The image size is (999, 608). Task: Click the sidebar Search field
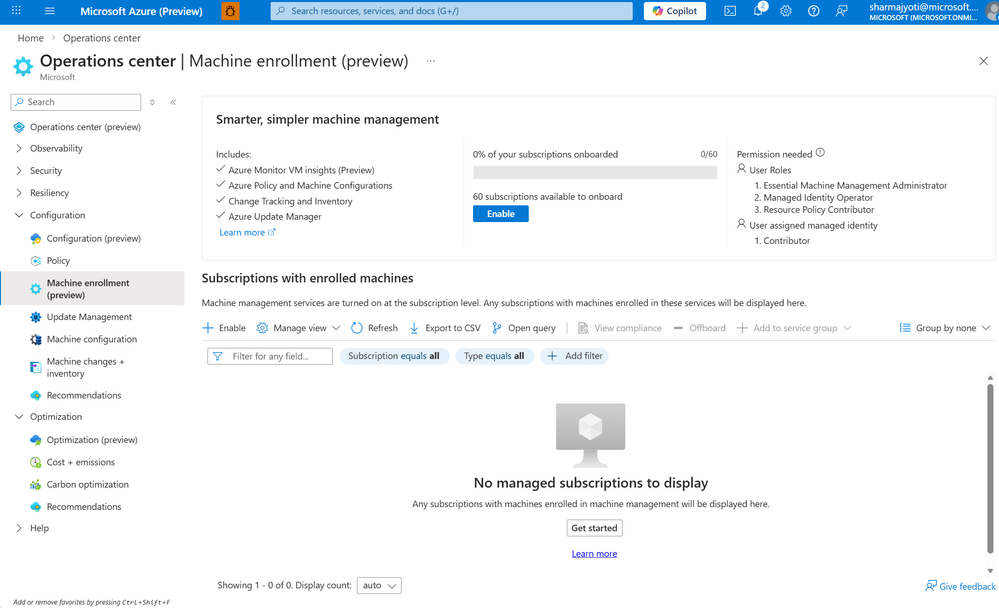click(76, 102)
